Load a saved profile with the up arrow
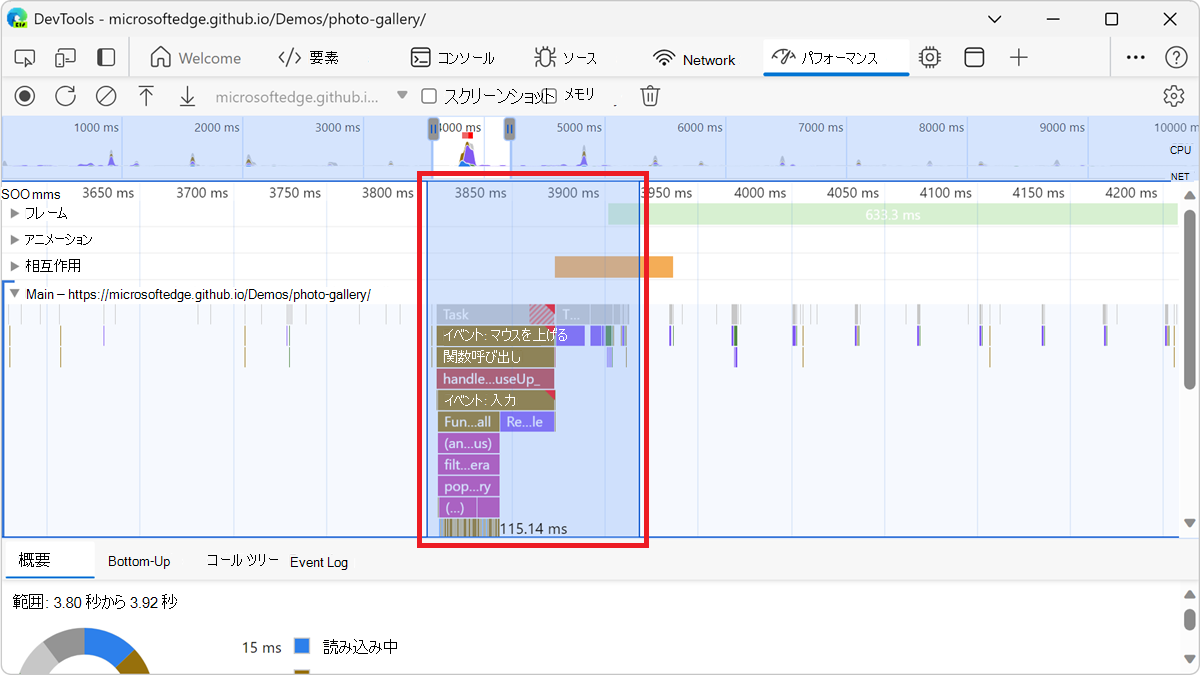1200x675 pixels. click(146, 96)
